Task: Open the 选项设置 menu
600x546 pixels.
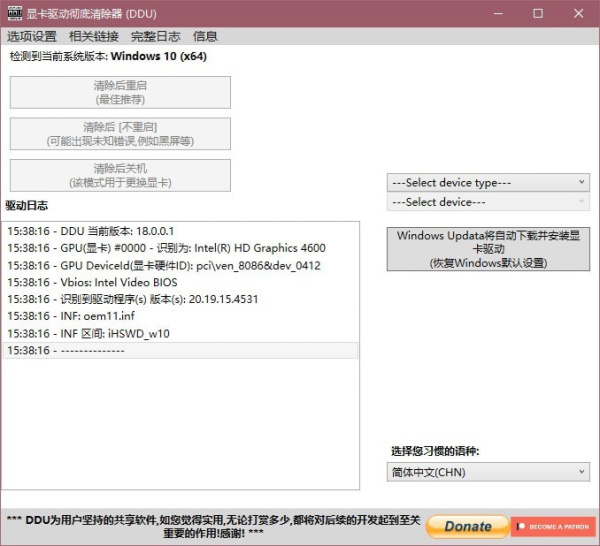Action: pos(32,36)
